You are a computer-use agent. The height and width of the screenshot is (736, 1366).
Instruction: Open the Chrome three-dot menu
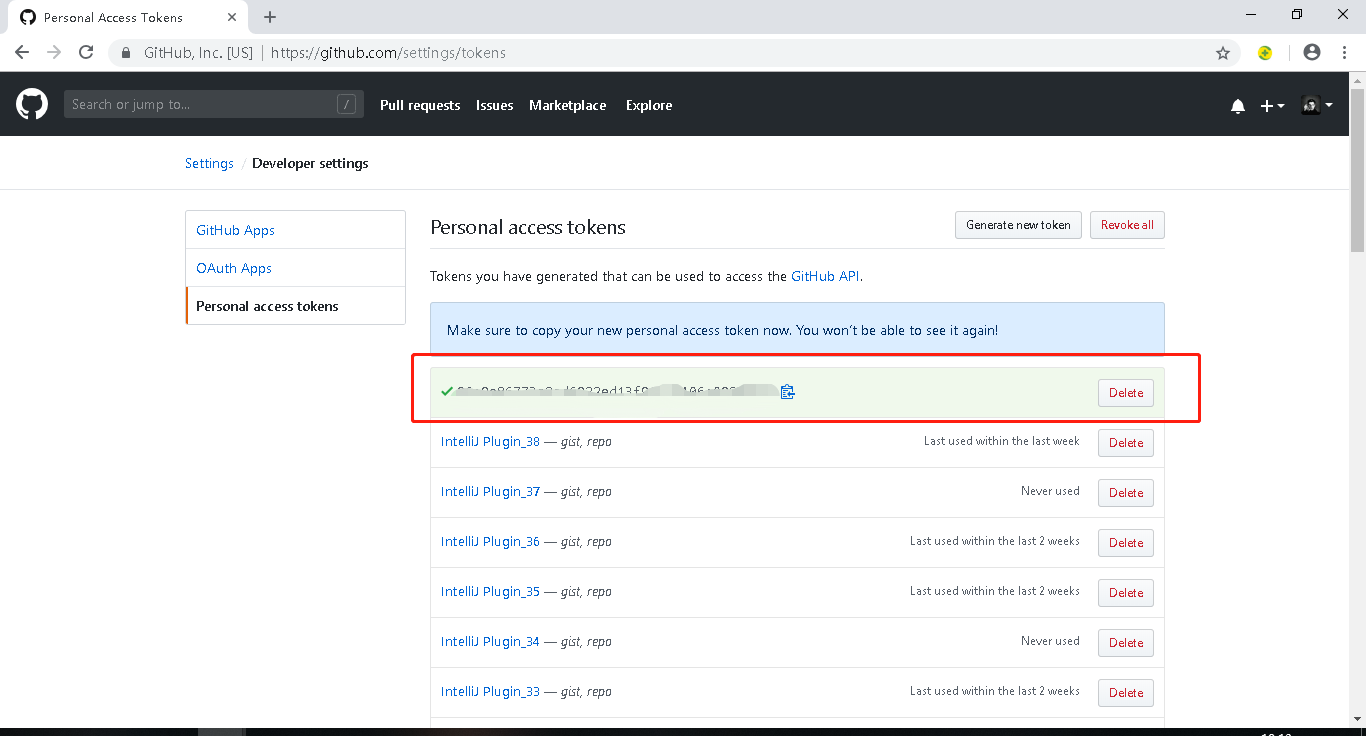tap(1345, 53)
